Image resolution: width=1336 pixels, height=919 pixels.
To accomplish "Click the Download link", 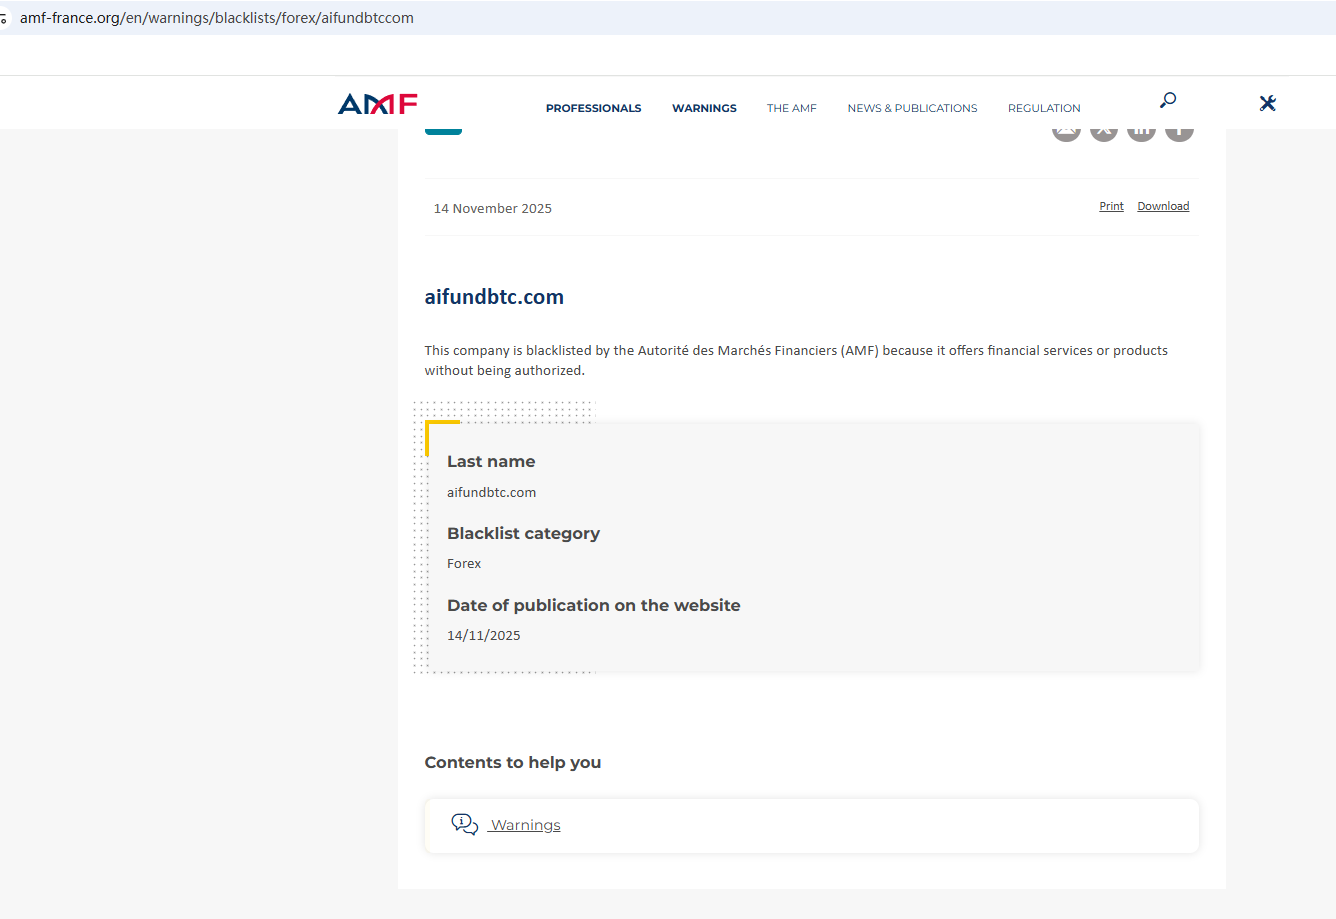I will point(1163,206).
